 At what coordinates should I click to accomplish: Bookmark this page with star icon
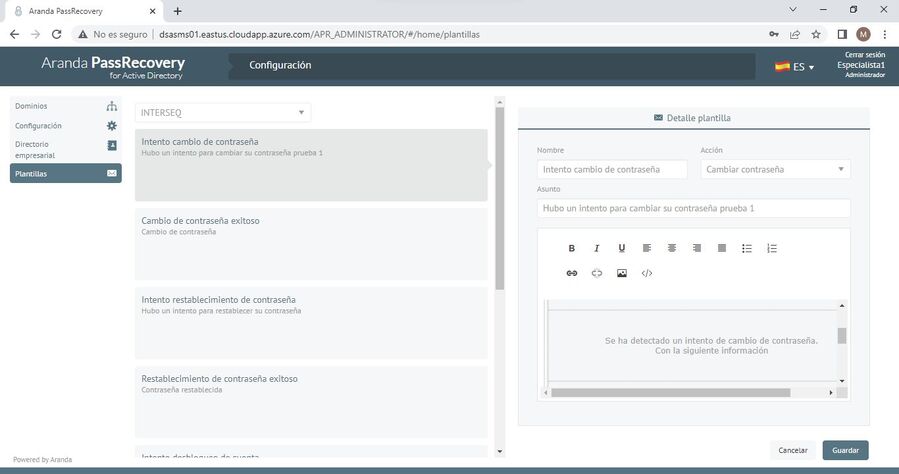[x=816, y=34]
